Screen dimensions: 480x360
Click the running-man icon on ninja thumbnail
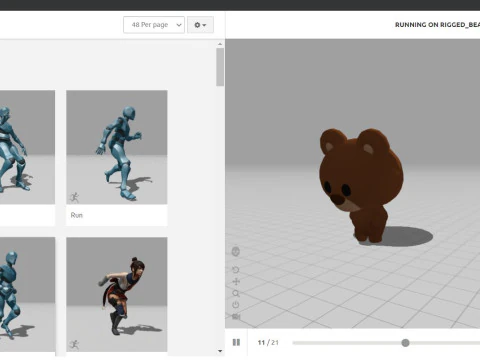(x=74, y=345)
